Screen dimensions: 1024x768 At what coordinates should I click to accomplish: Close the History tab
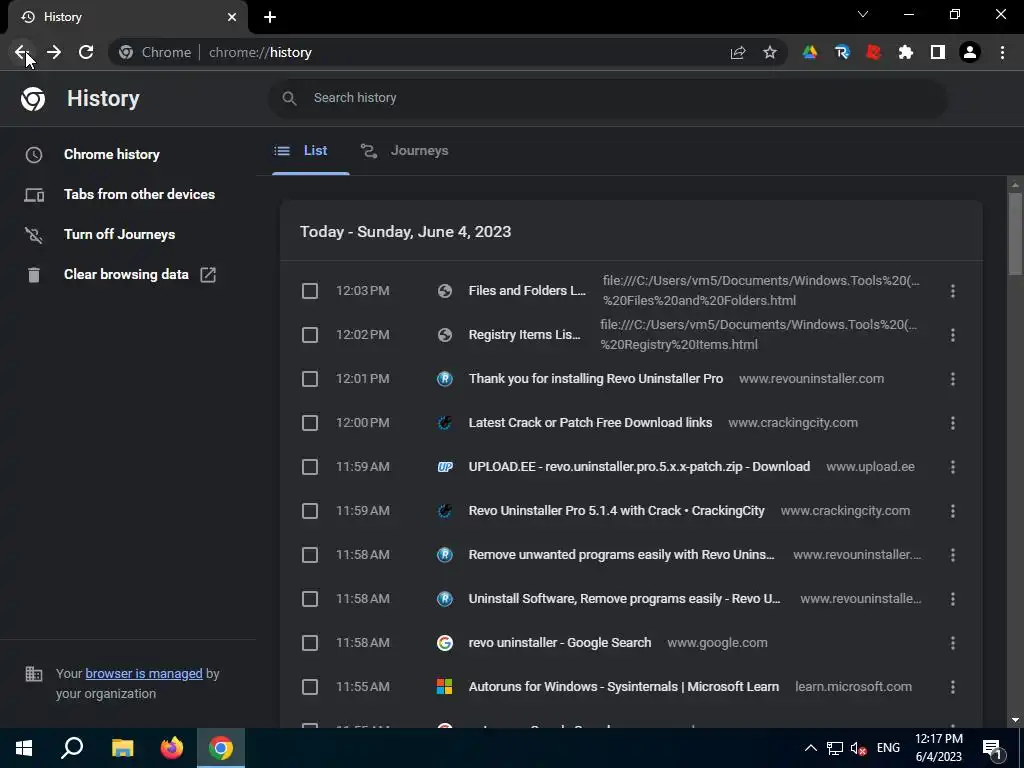click(x=232, y=17)
